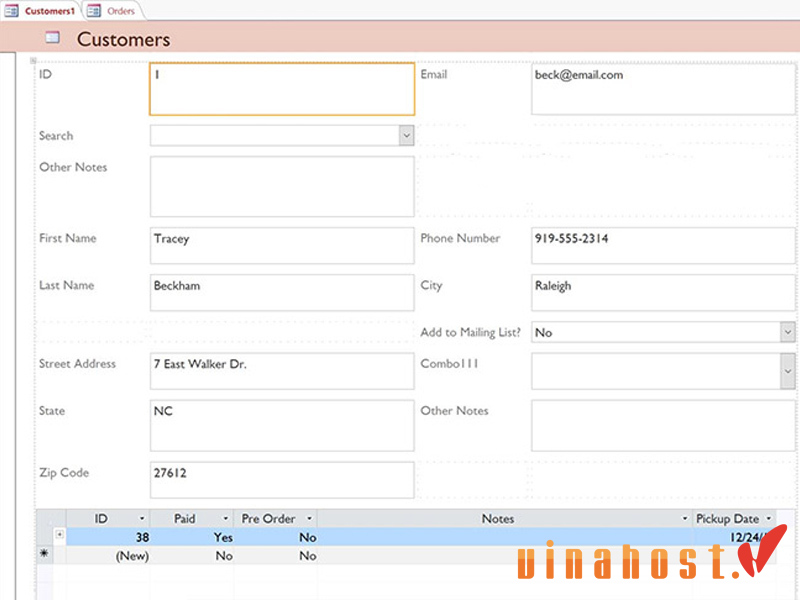Viewport: 800px width, 600px height.
Task: Click the City field containing Raleigh
Action: click(x=663, y=292)
